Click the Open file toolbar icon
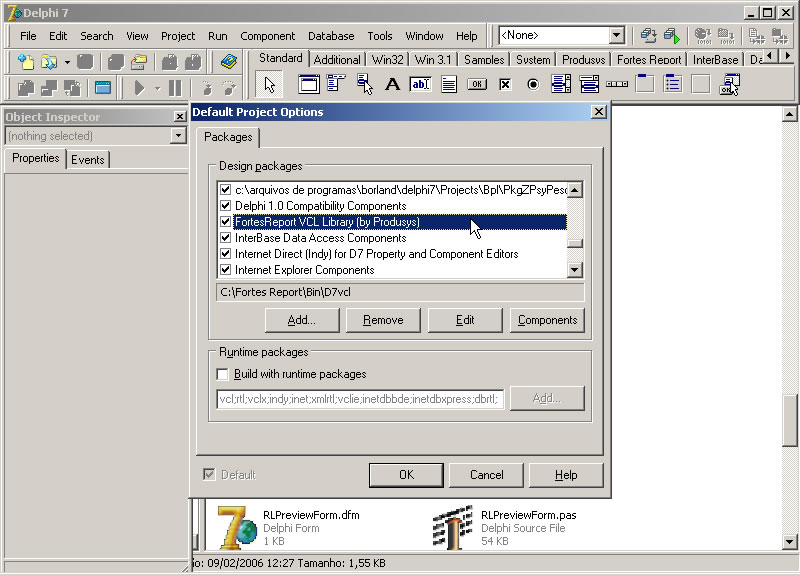800x576 pixels. click(49, 61)
